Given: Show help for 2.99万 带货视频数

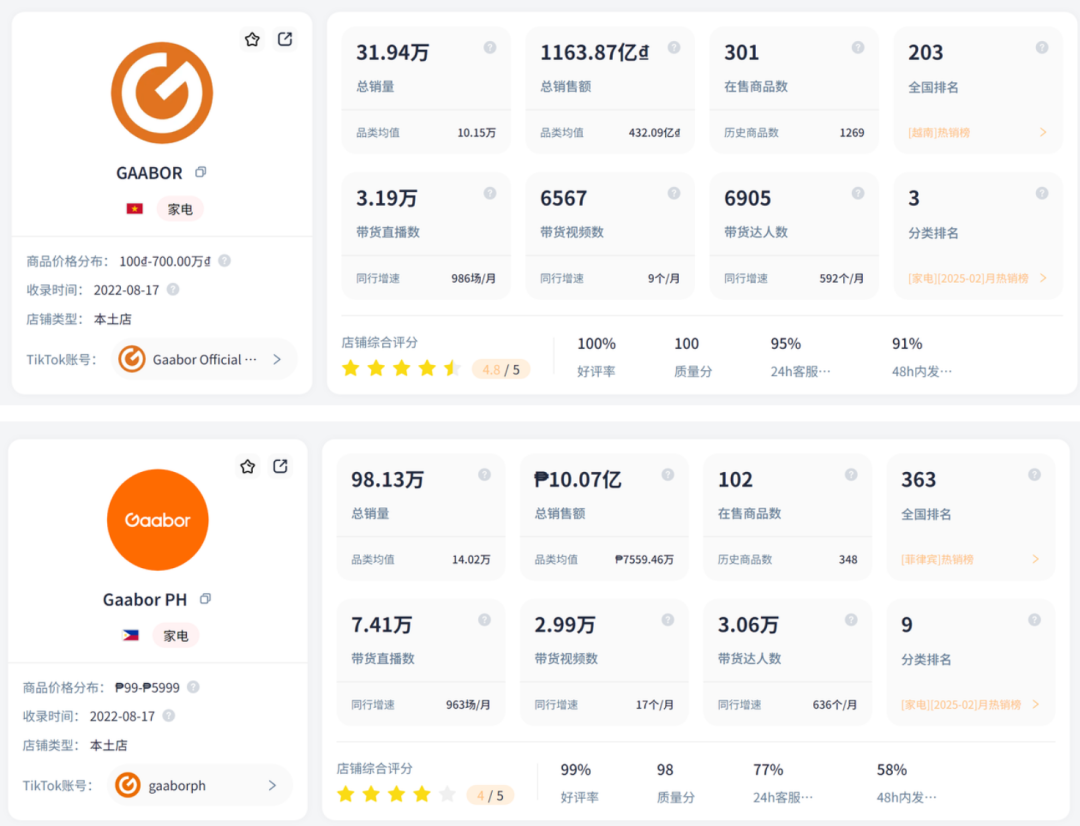Looking at the screenshot, I should (x=668, y=620).
